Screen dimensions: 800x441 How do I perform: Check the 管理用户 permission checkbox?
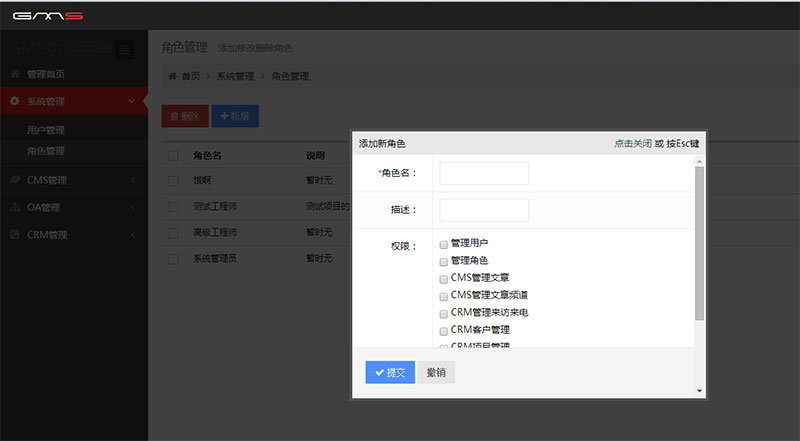[443, 243]
